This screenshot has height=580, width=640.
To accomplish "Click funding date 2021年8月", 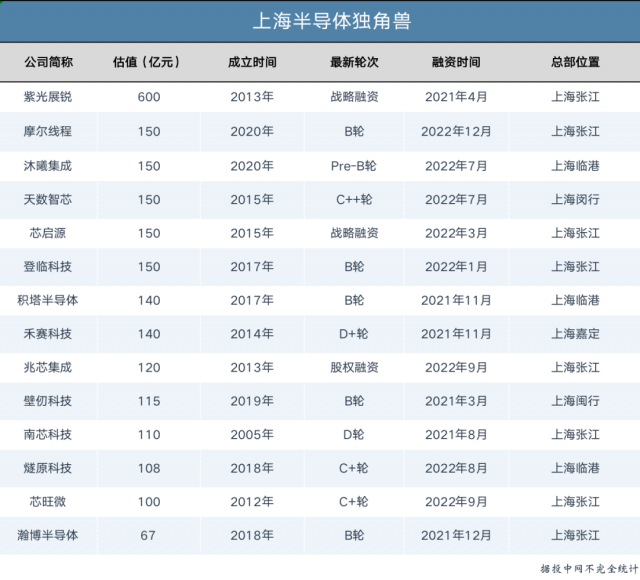I will pos(456,435).
